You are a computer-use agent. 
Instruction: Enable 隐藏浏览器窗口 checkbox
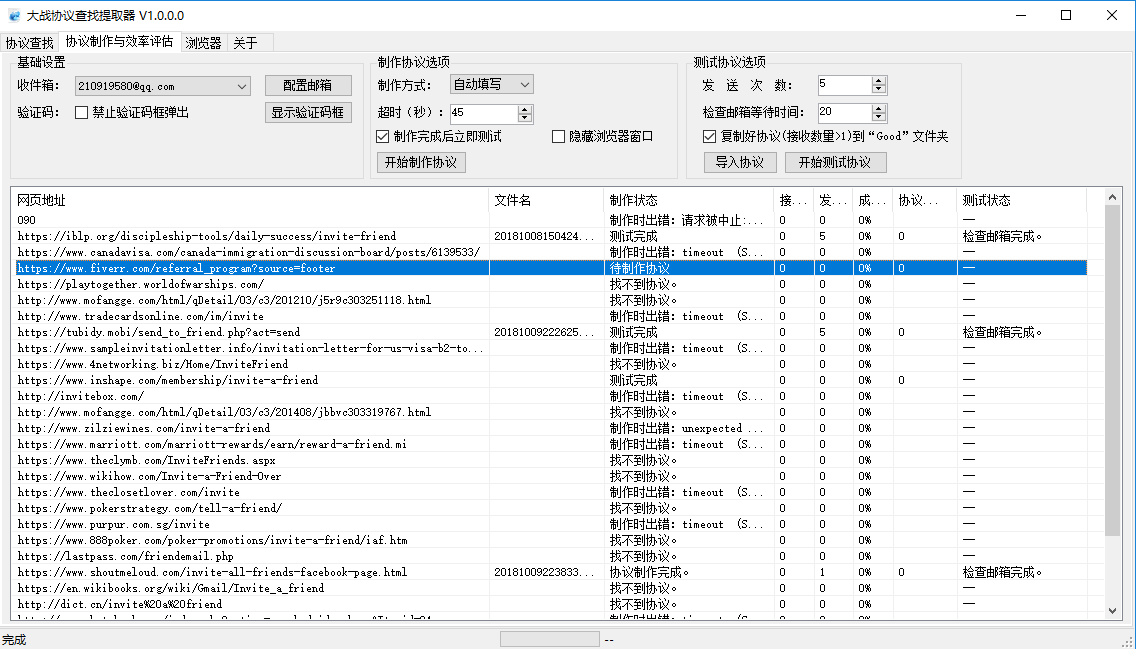(x=559, y=137)
